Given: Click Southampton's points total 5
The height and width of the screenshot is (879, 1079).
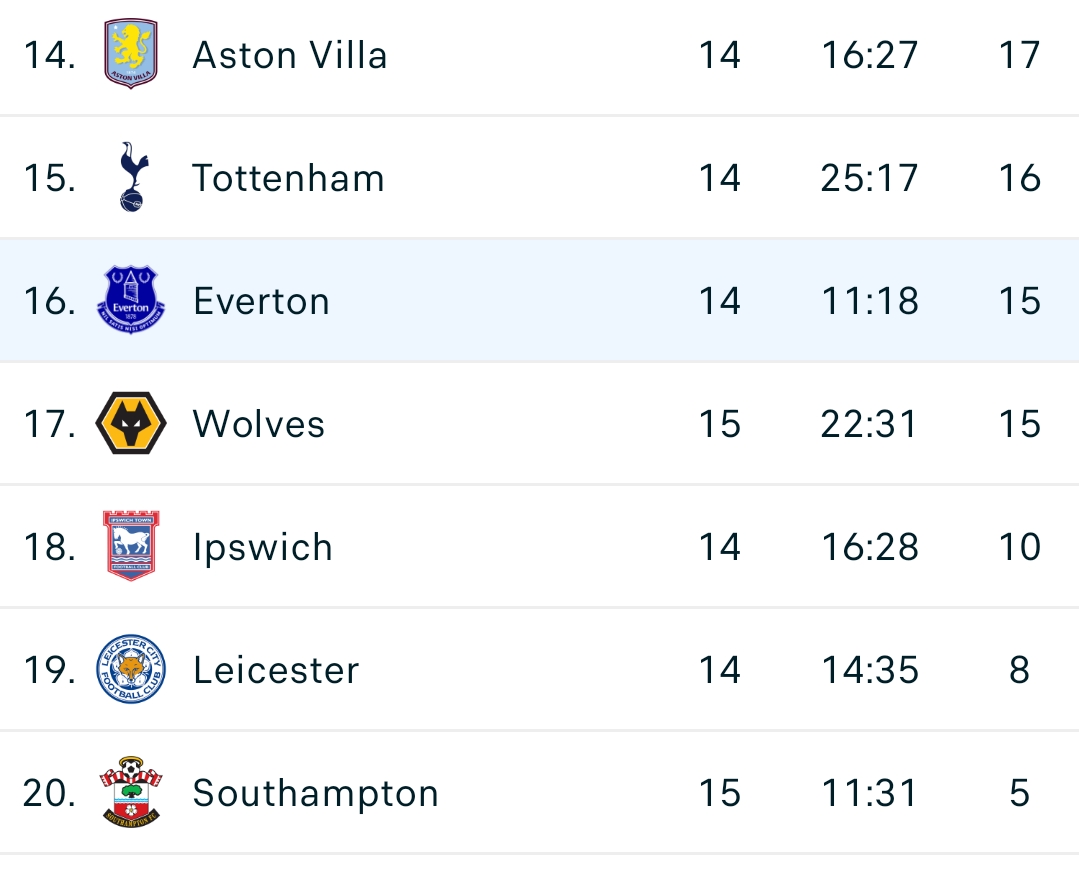Looking at the screenshot, I should point(1019,792).
